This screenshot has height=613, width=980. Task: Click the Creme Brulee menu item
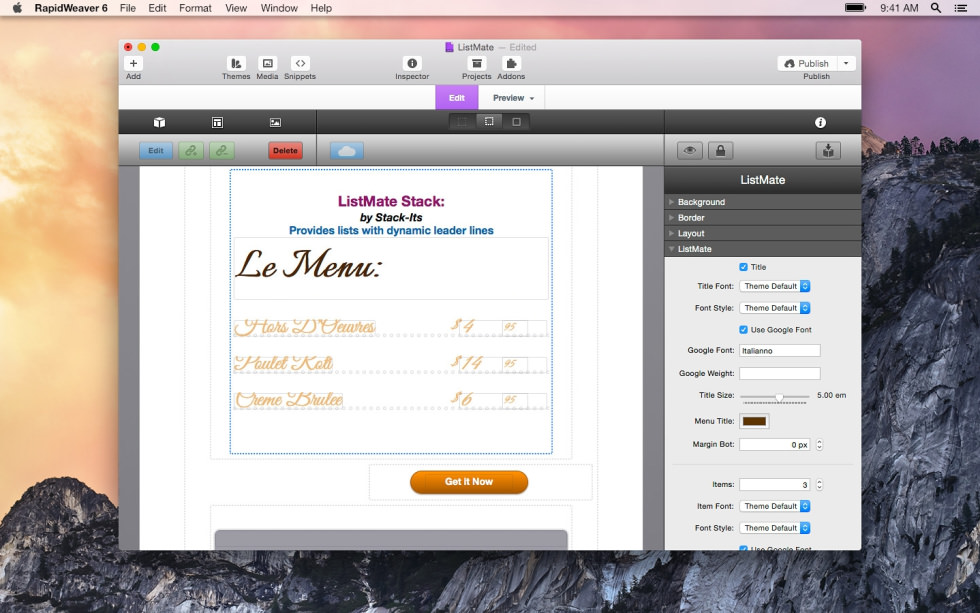coord(289,399)
